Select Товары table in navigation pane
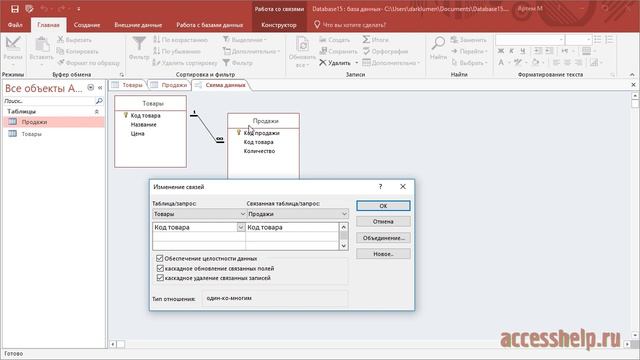Image resolution: width=640 pixels, height=360 pixels. 31,134
